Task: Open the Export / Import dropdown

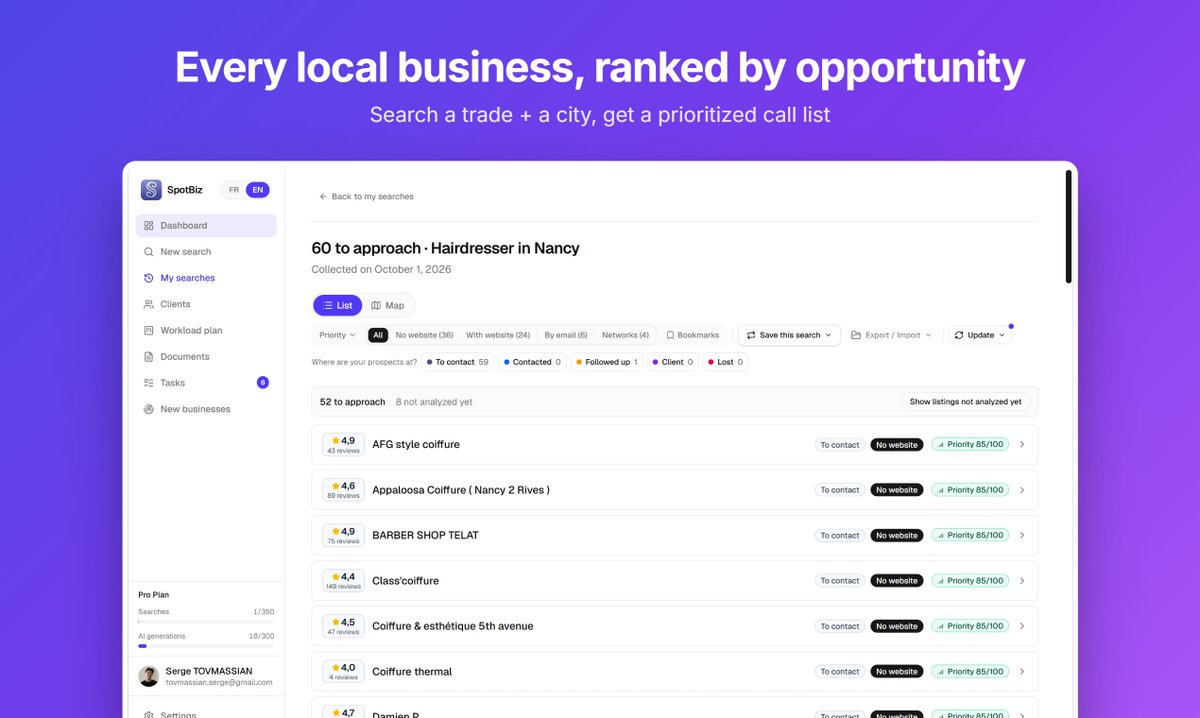Action: 891,335
